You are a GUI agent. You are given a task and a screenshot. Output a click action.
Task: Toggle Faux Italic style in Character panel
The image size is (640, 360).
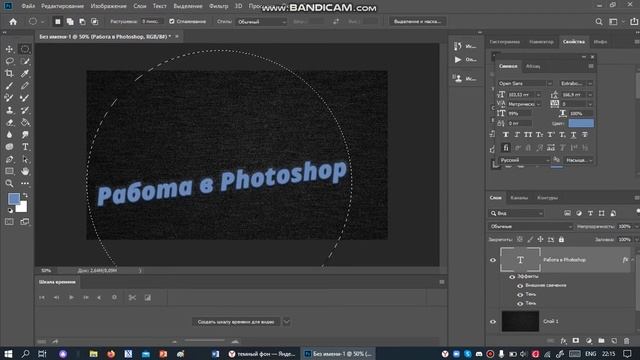click(517, 135)
